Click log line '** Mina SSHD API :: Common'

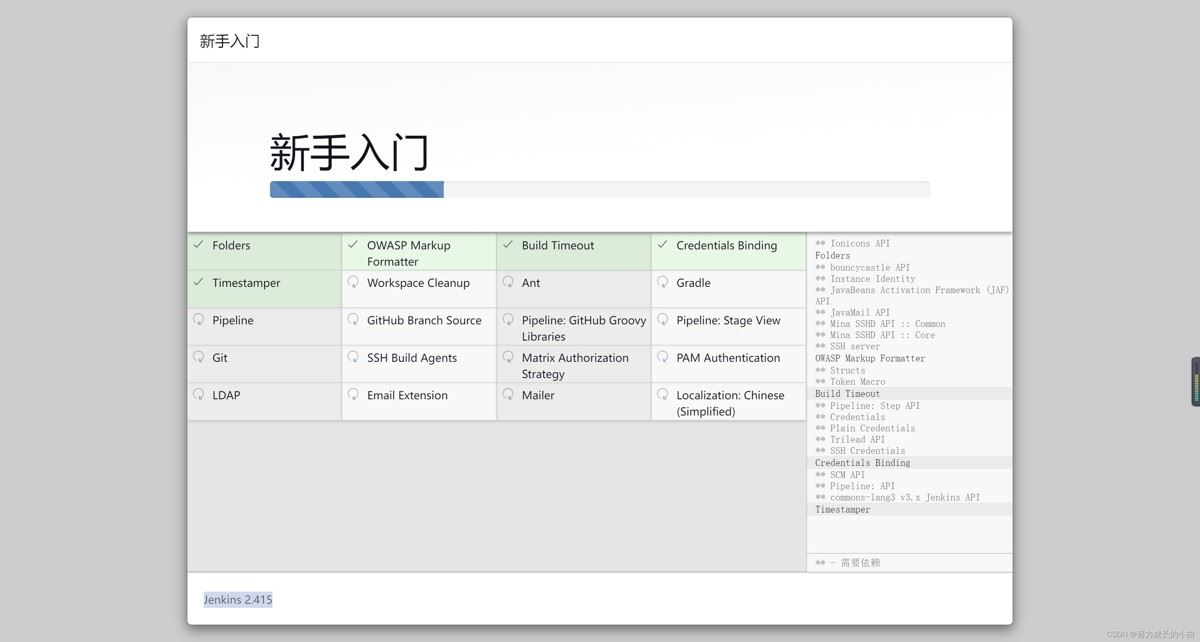click(x=880, y=323)
